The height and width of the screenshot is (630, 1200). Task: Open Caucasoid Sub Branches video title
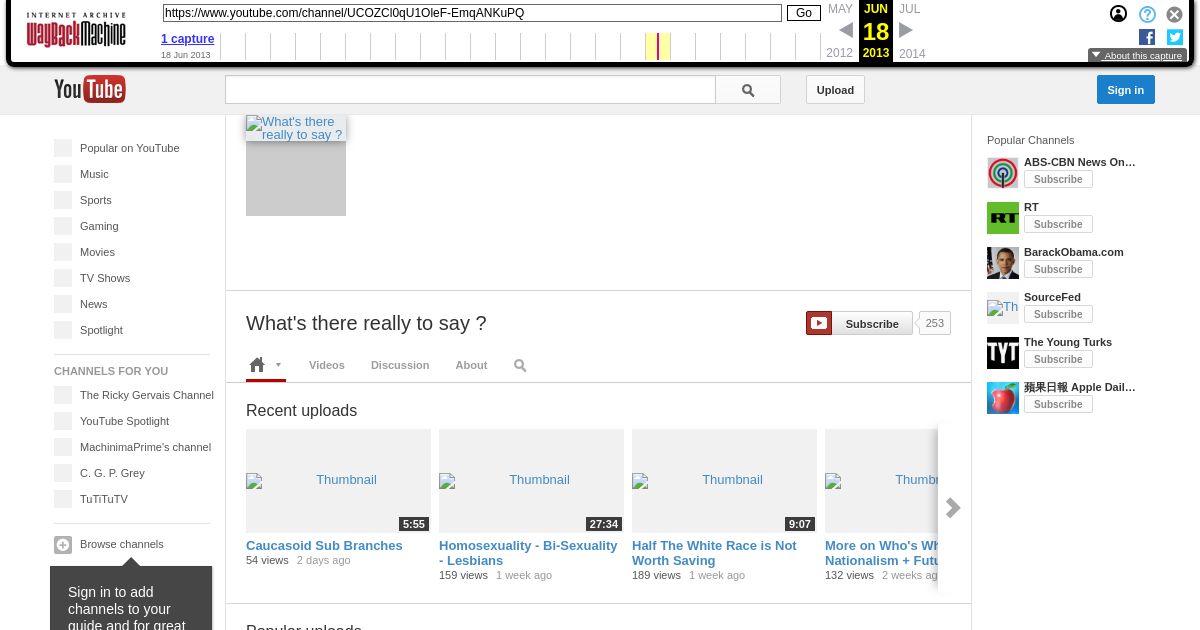(x=324, y=546)
